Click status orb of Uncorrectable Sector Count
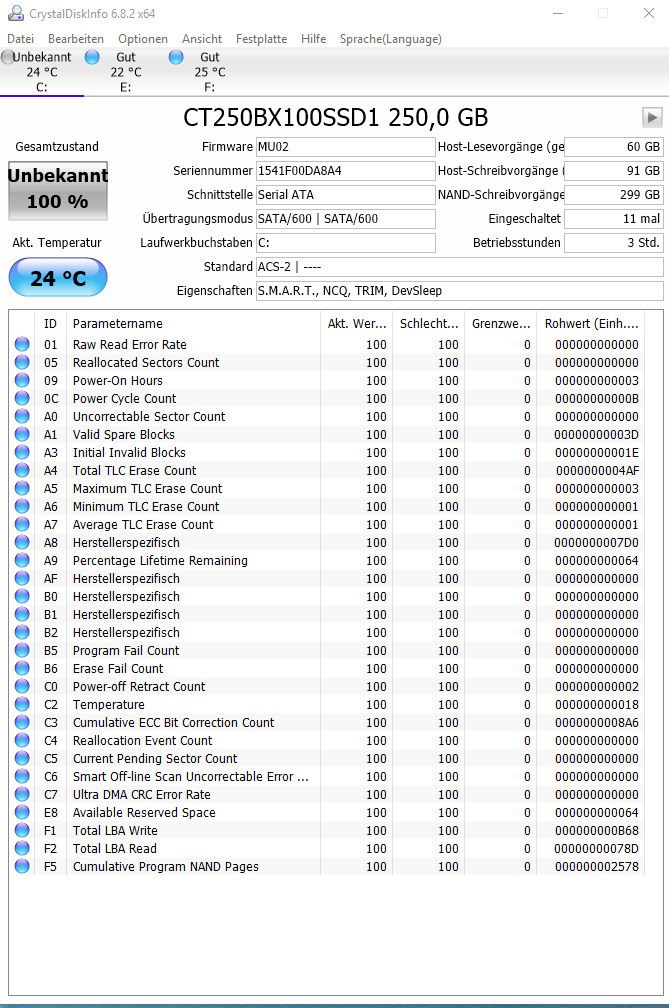Viewport: 669px width, 1008px height. pyautogui.click(x=22, y=416)
